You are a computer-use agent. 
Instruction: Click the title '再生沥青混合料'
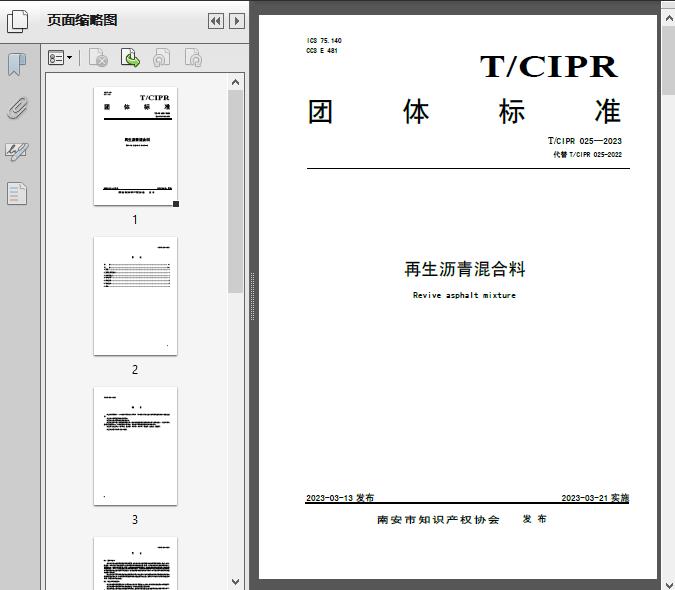[465, 269]
